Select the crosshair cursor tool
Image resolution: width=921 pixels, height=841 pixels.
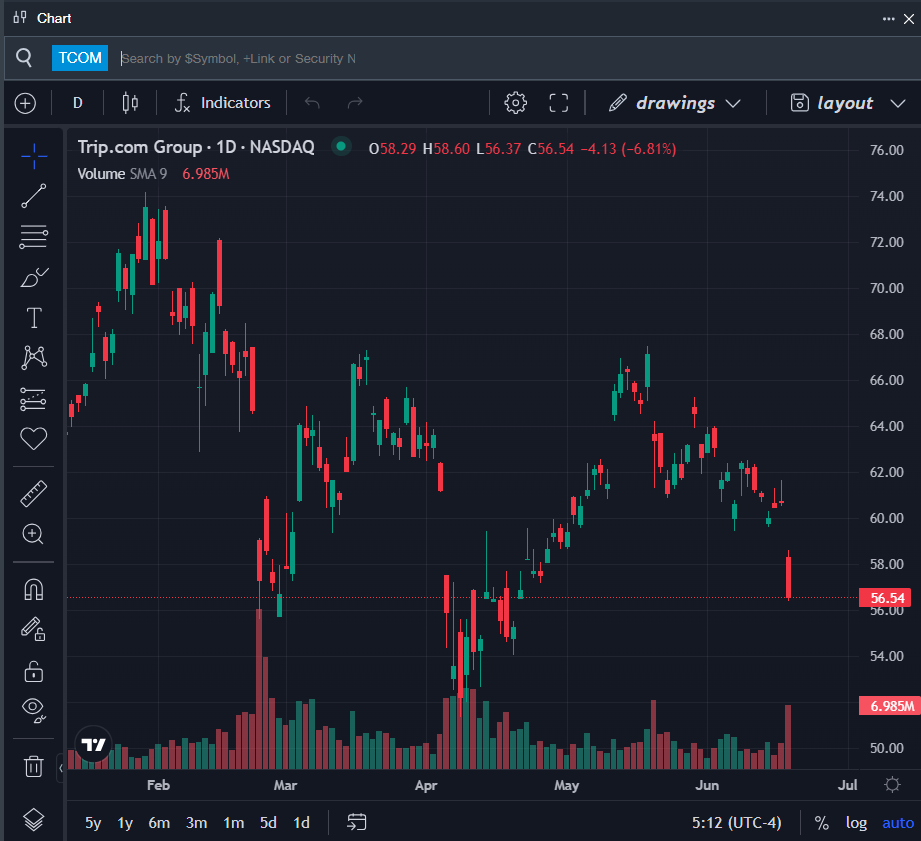[x=33, y=156]
